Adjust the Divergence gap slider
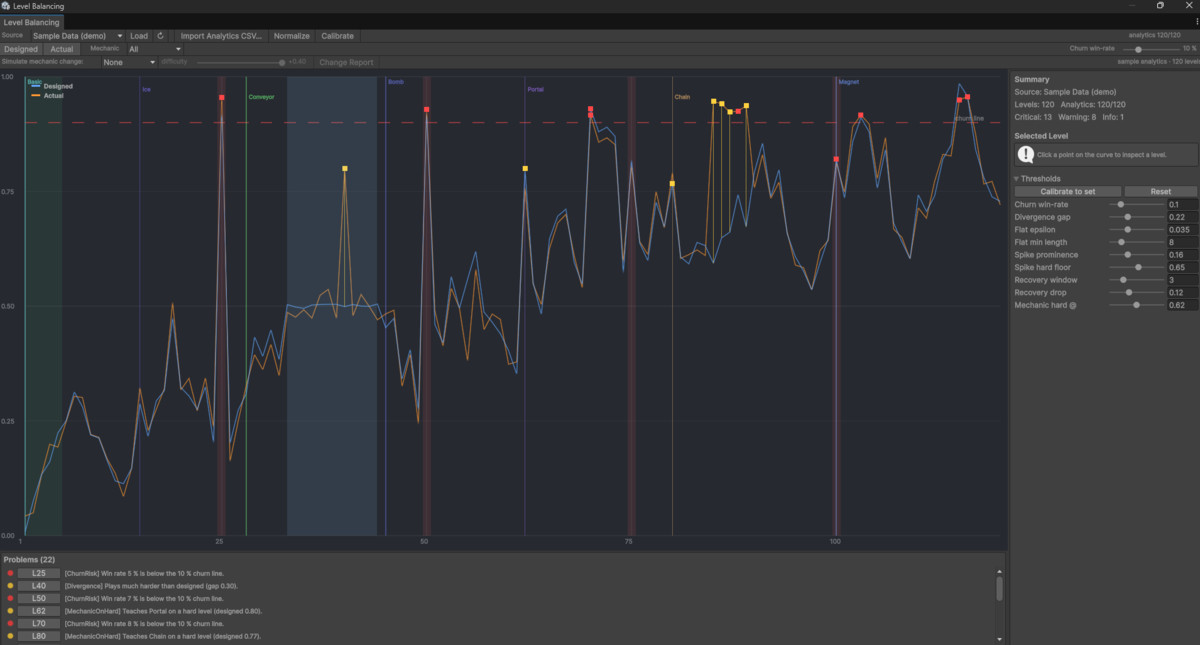The height and width of the screenshot is (645, 1200). coord(1137,217)
